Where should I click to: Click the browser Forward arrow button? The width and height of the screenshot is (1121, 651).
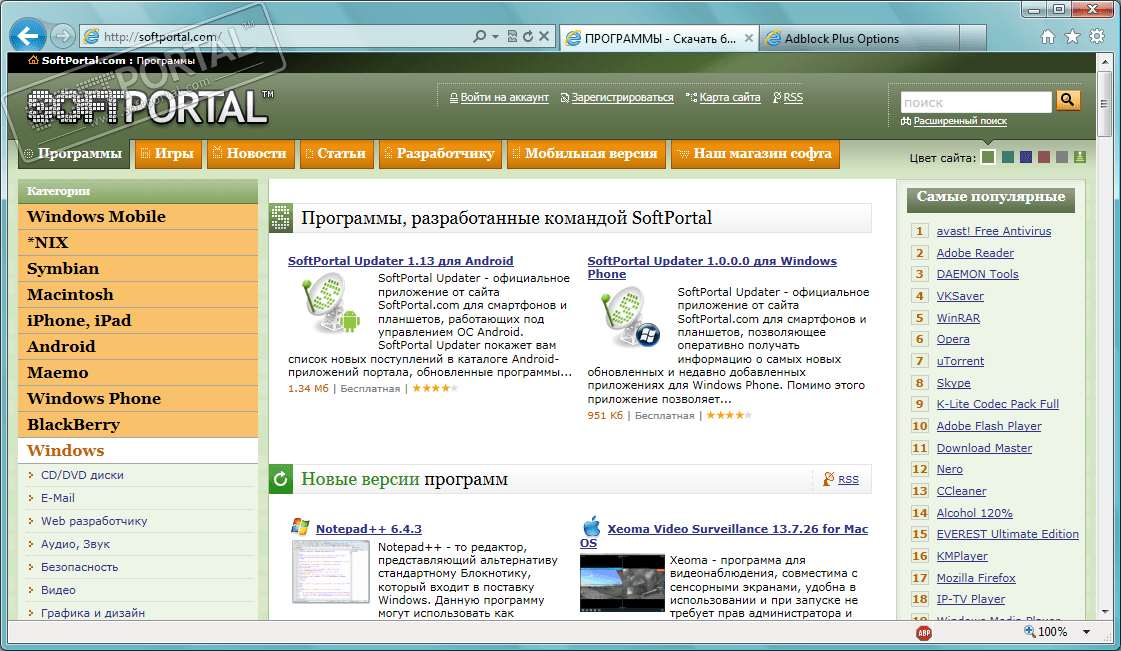pyautogui.click(x=63, y=36)
